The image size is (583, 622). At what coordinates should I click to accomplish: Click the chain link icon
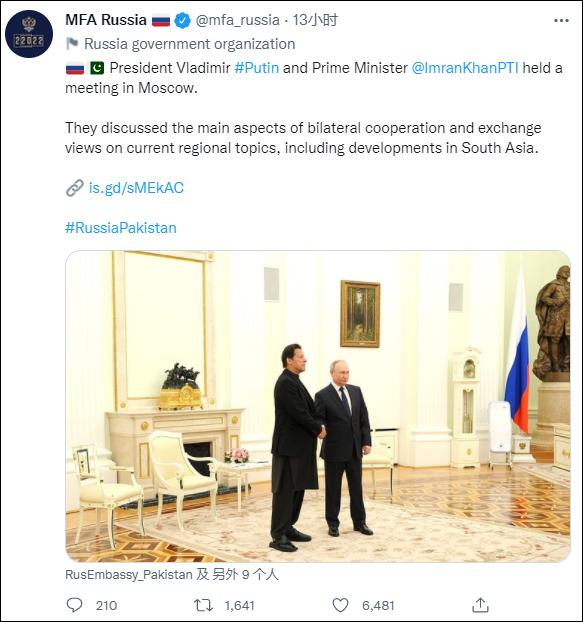point(75,188)
